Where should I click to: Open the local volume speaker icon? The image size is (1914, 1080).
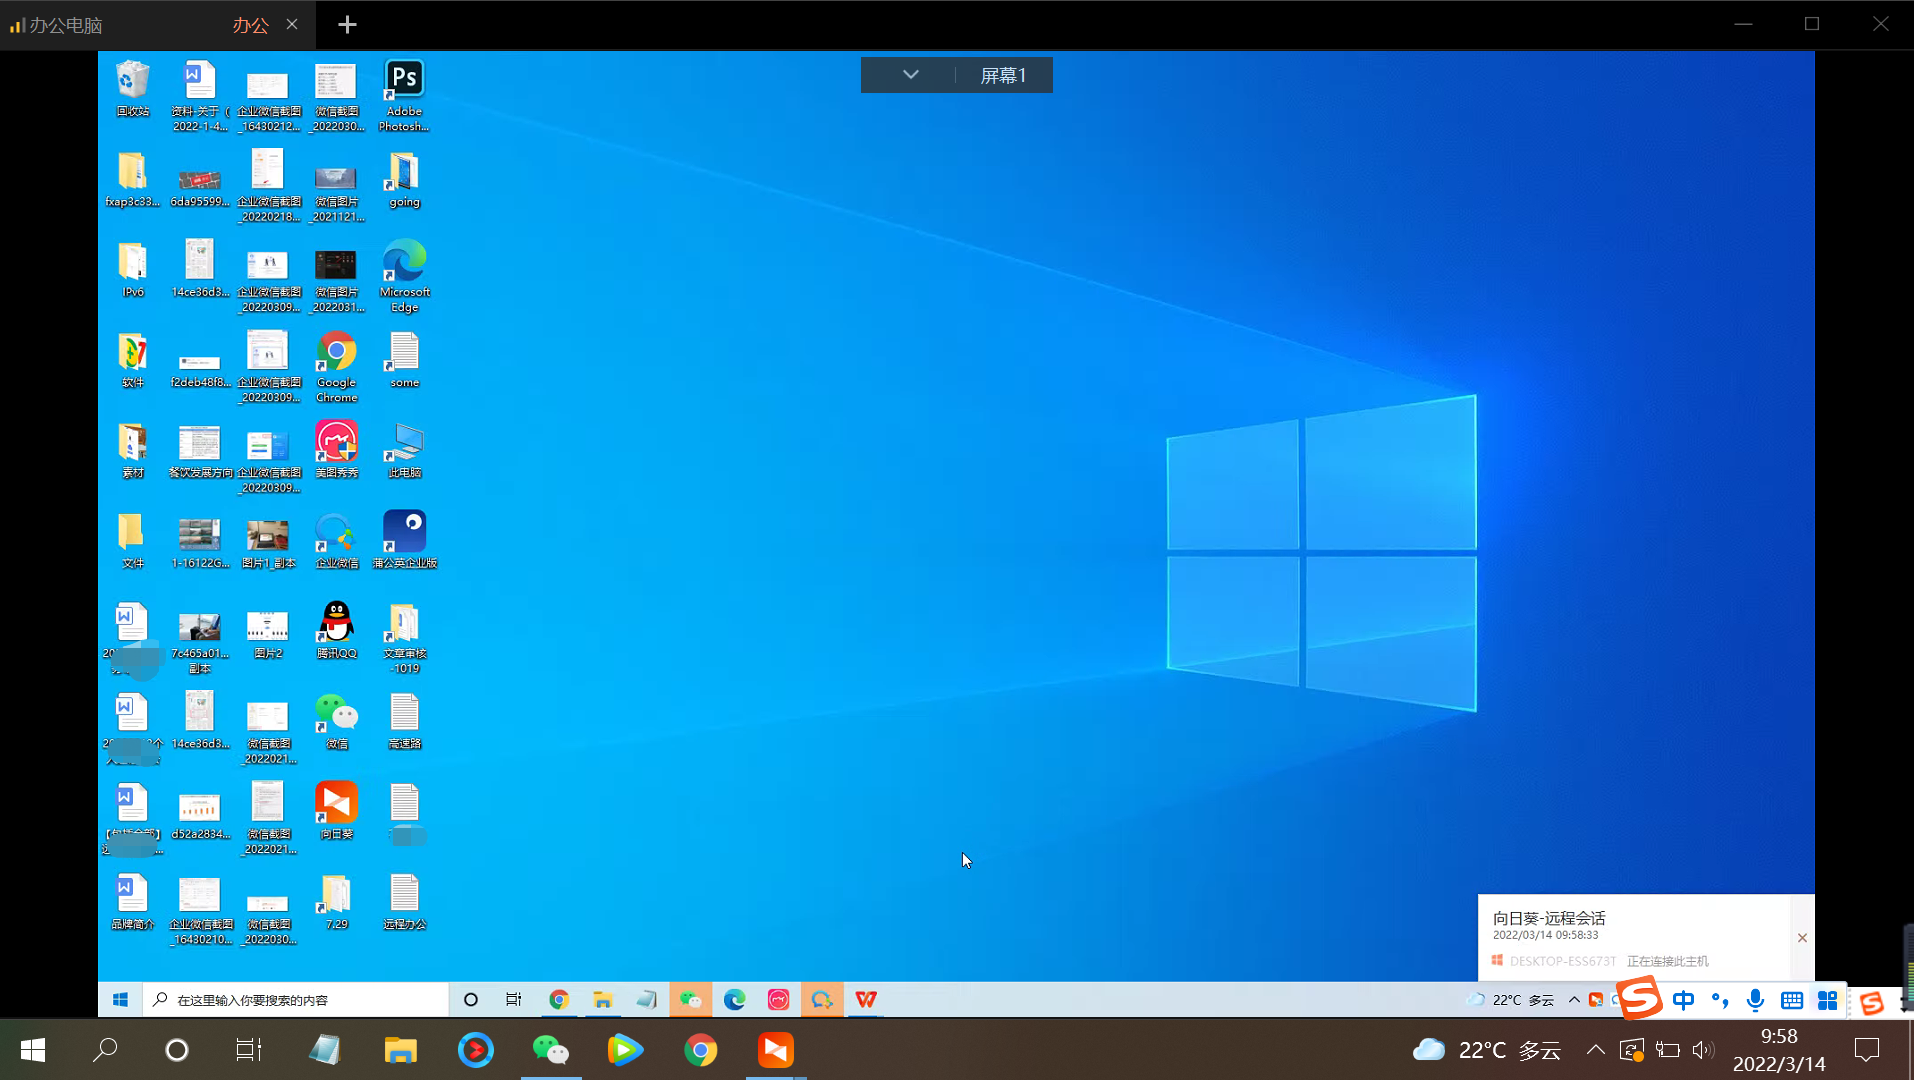point(1702,1049)
